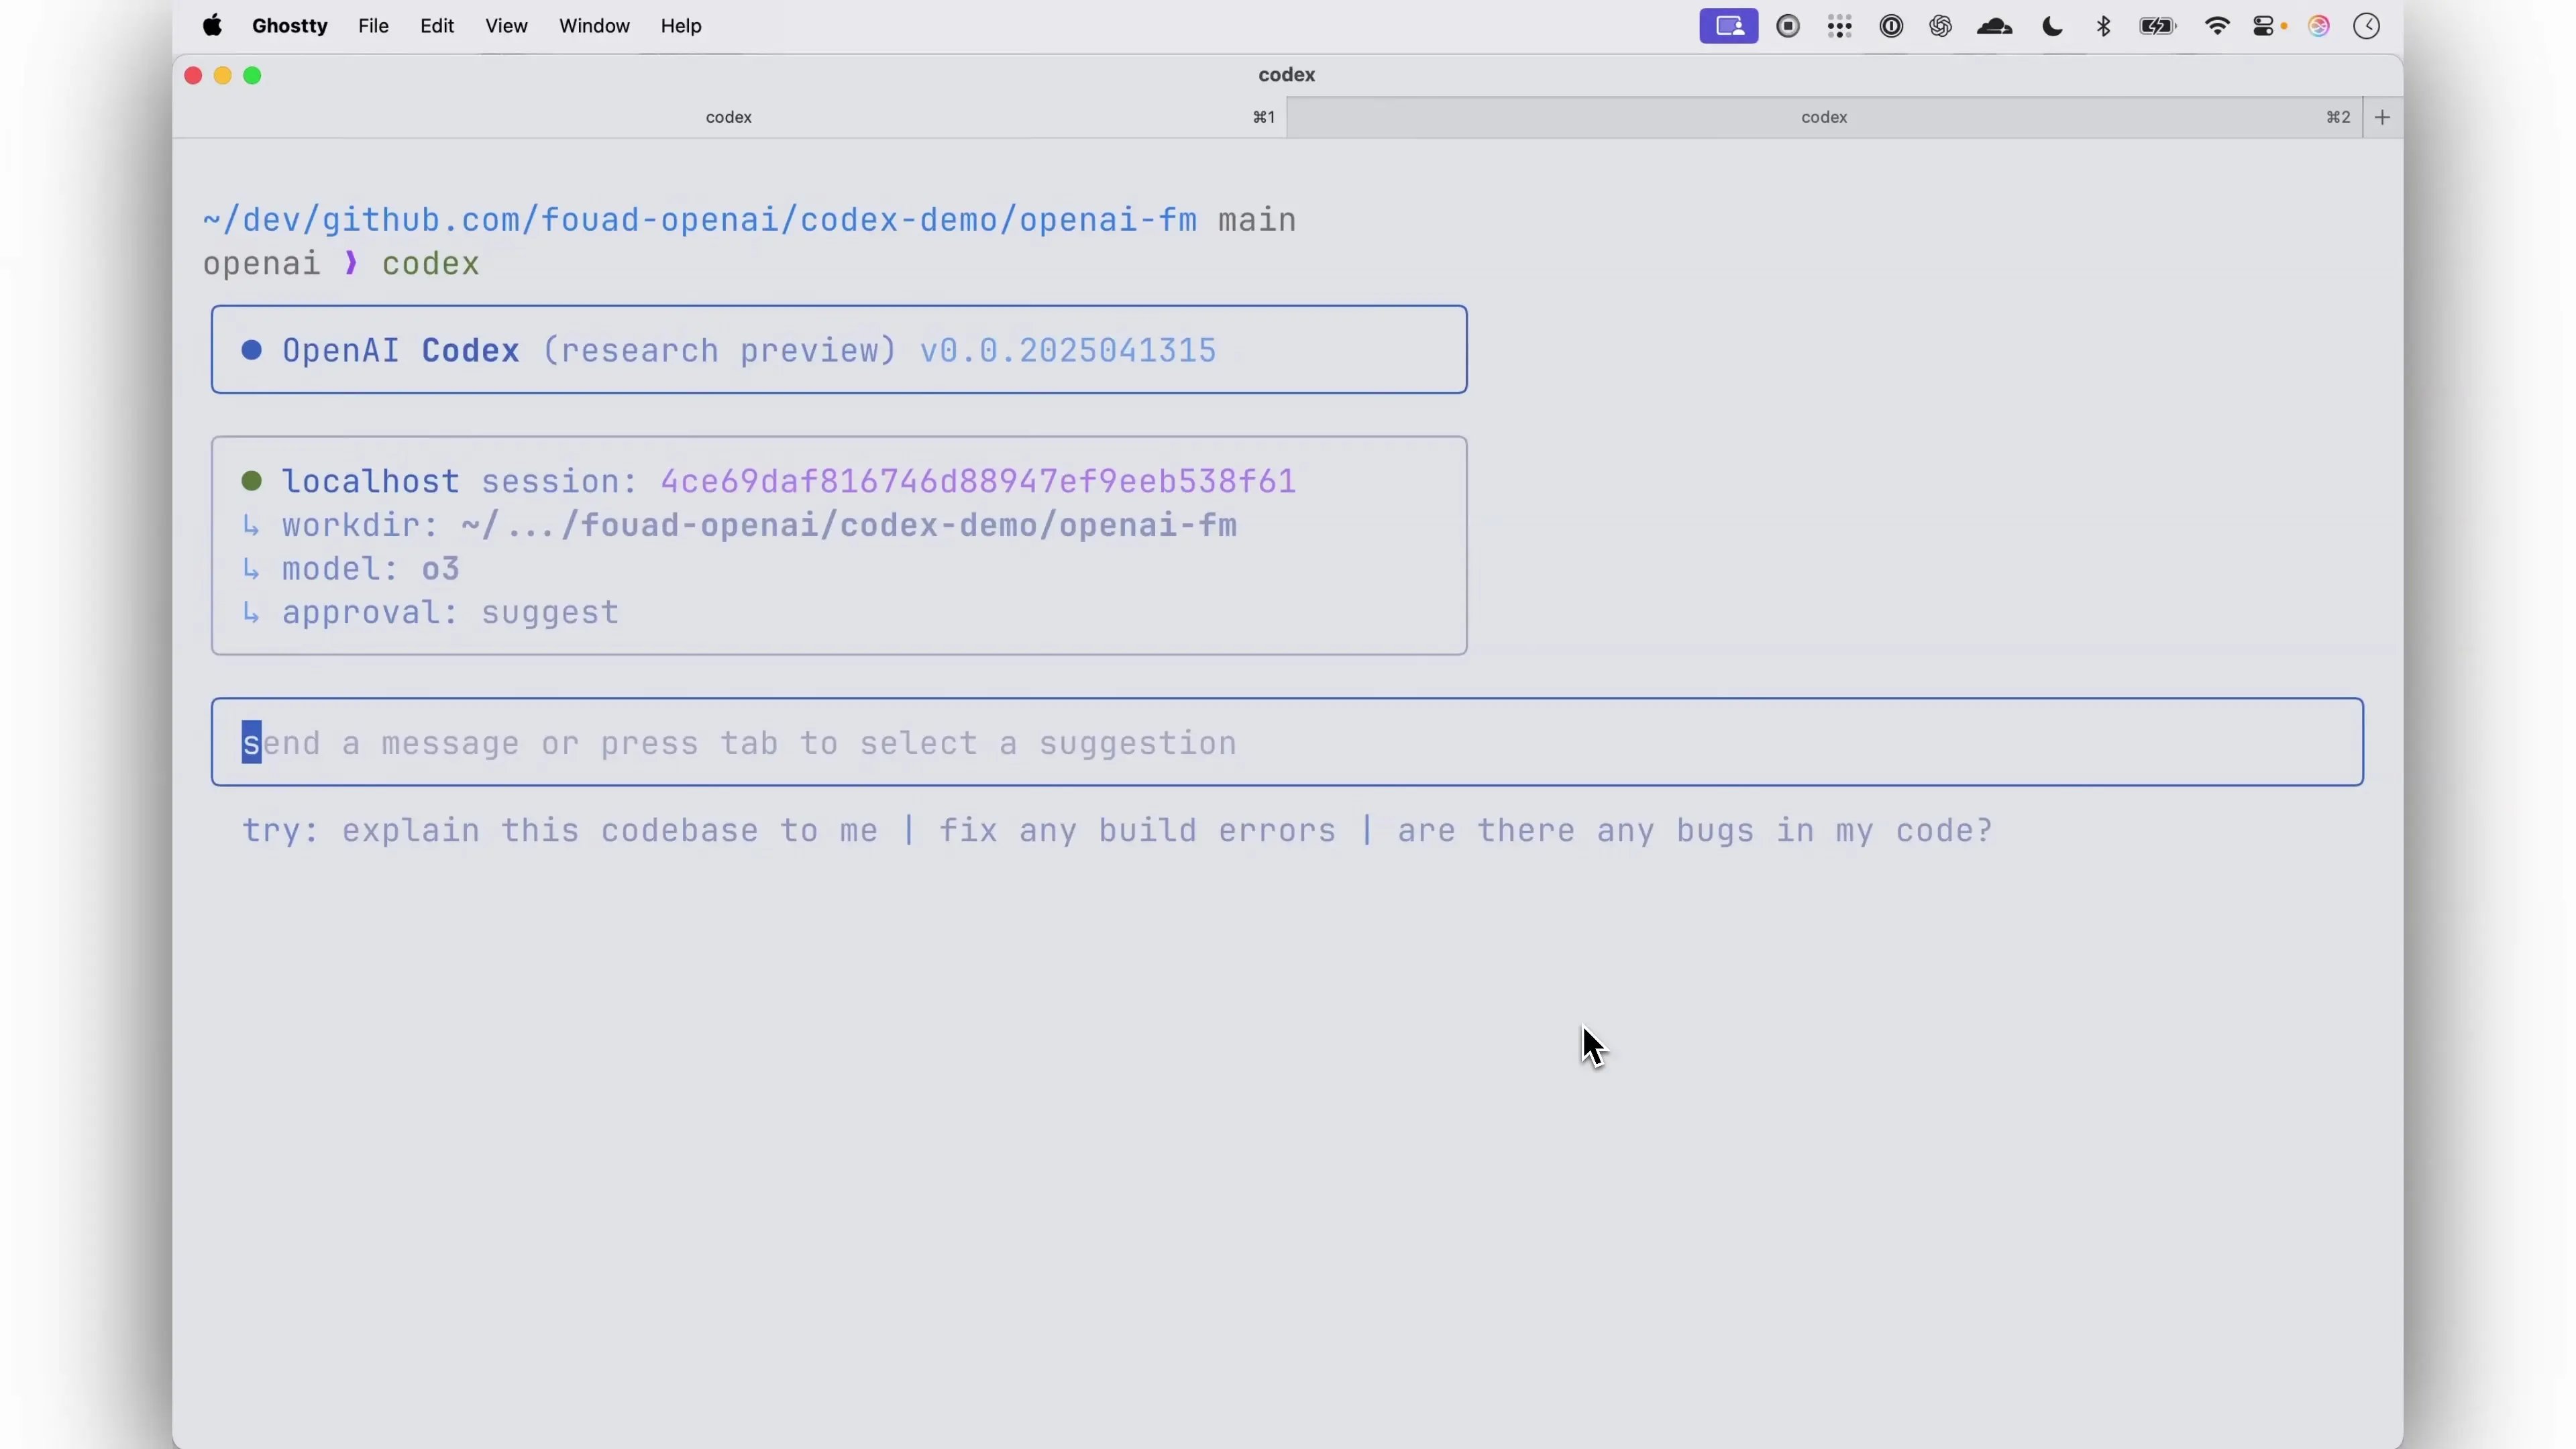Switch to the second codex tab
The image size is (2576, 1449).
1824,118
